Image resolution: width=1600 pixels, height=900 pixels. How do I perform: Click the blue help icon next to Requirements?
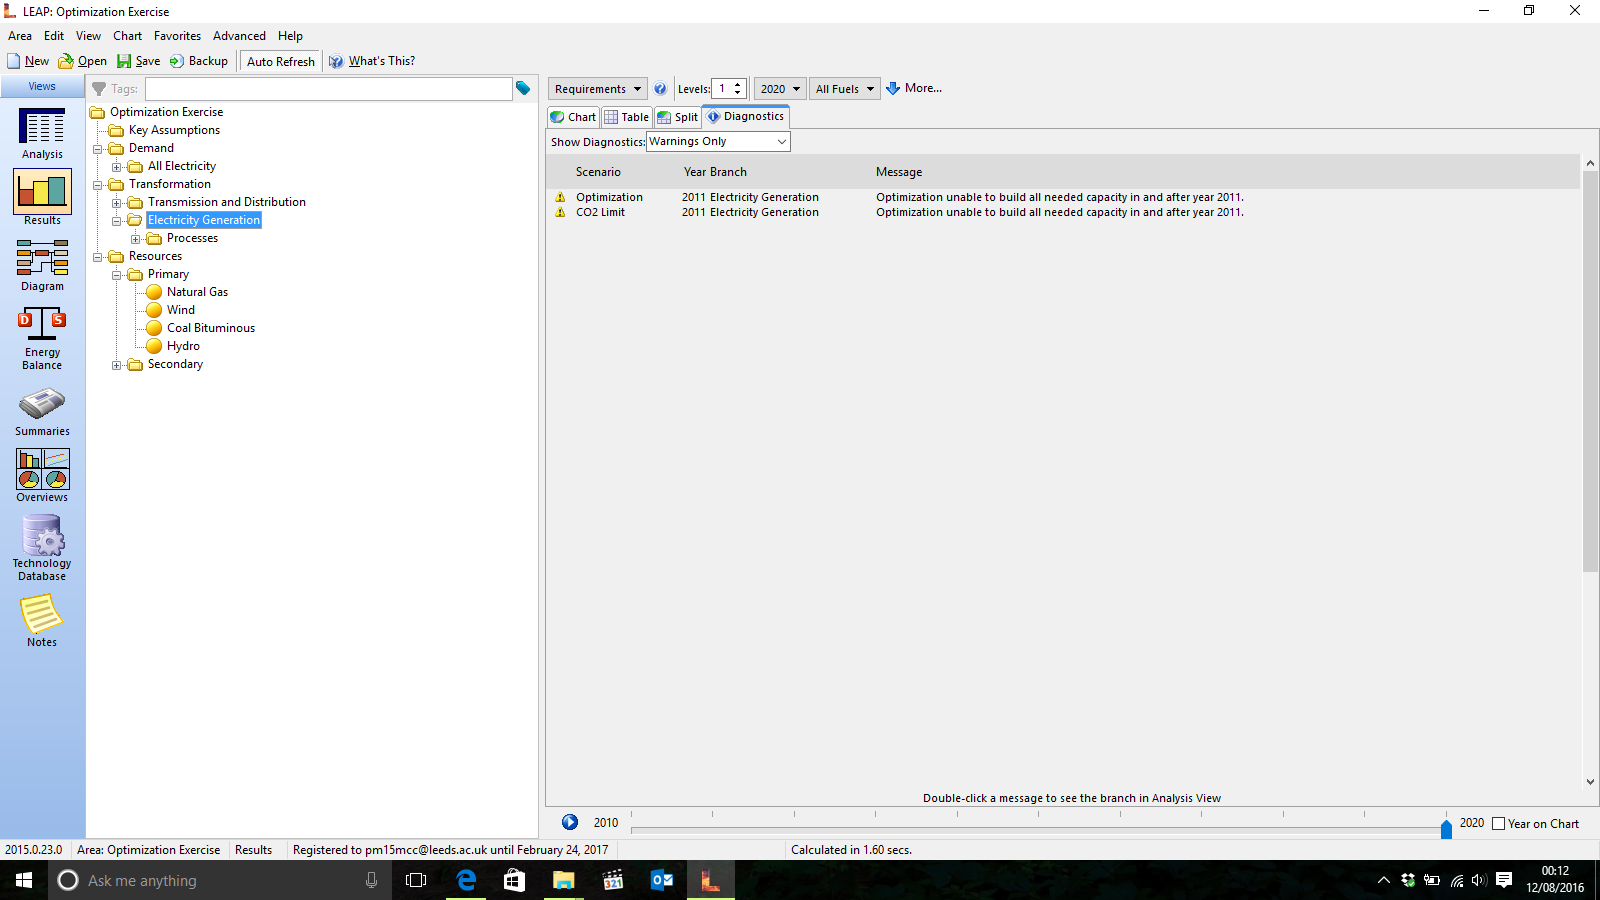660,89
